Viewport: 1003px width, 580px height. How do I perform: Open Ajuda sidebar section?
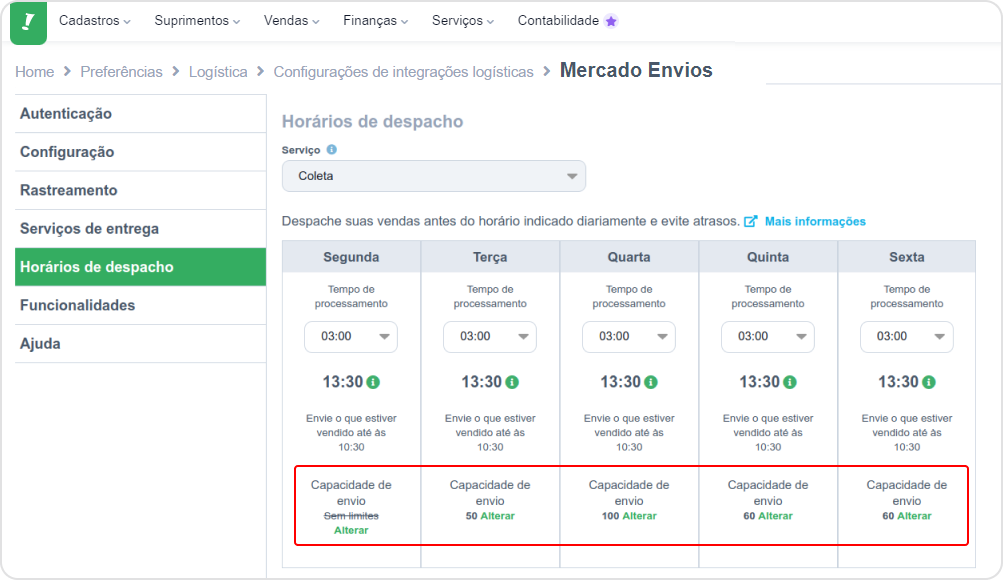[x=140, y=343]
